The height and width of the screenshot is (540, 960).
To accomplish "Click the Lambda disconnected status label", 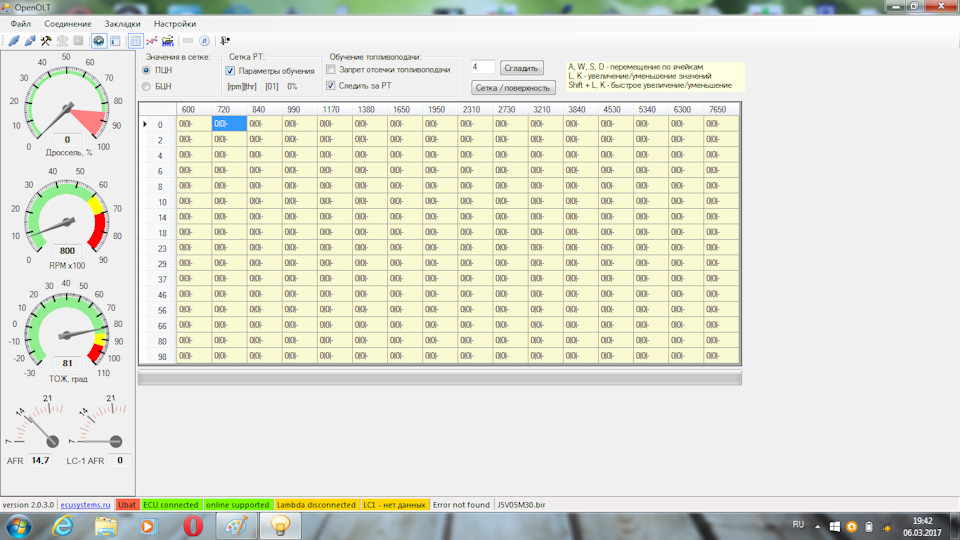I will pyautogui.click(x=316, y=505).
